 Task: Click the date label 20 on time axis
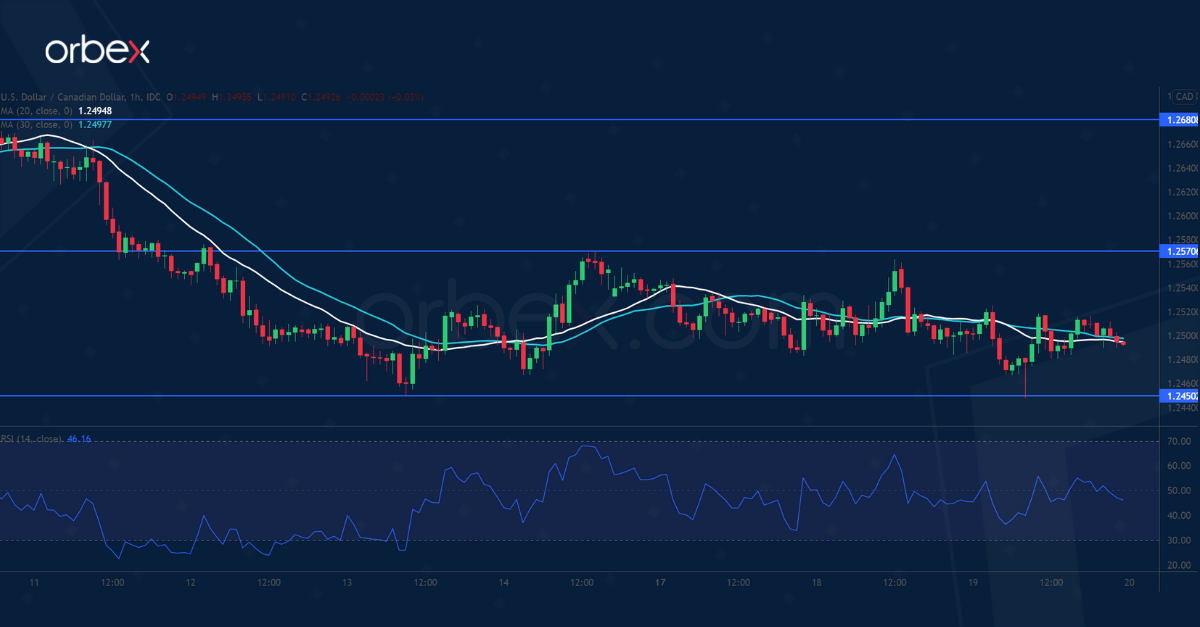(x=1130, y=582)
